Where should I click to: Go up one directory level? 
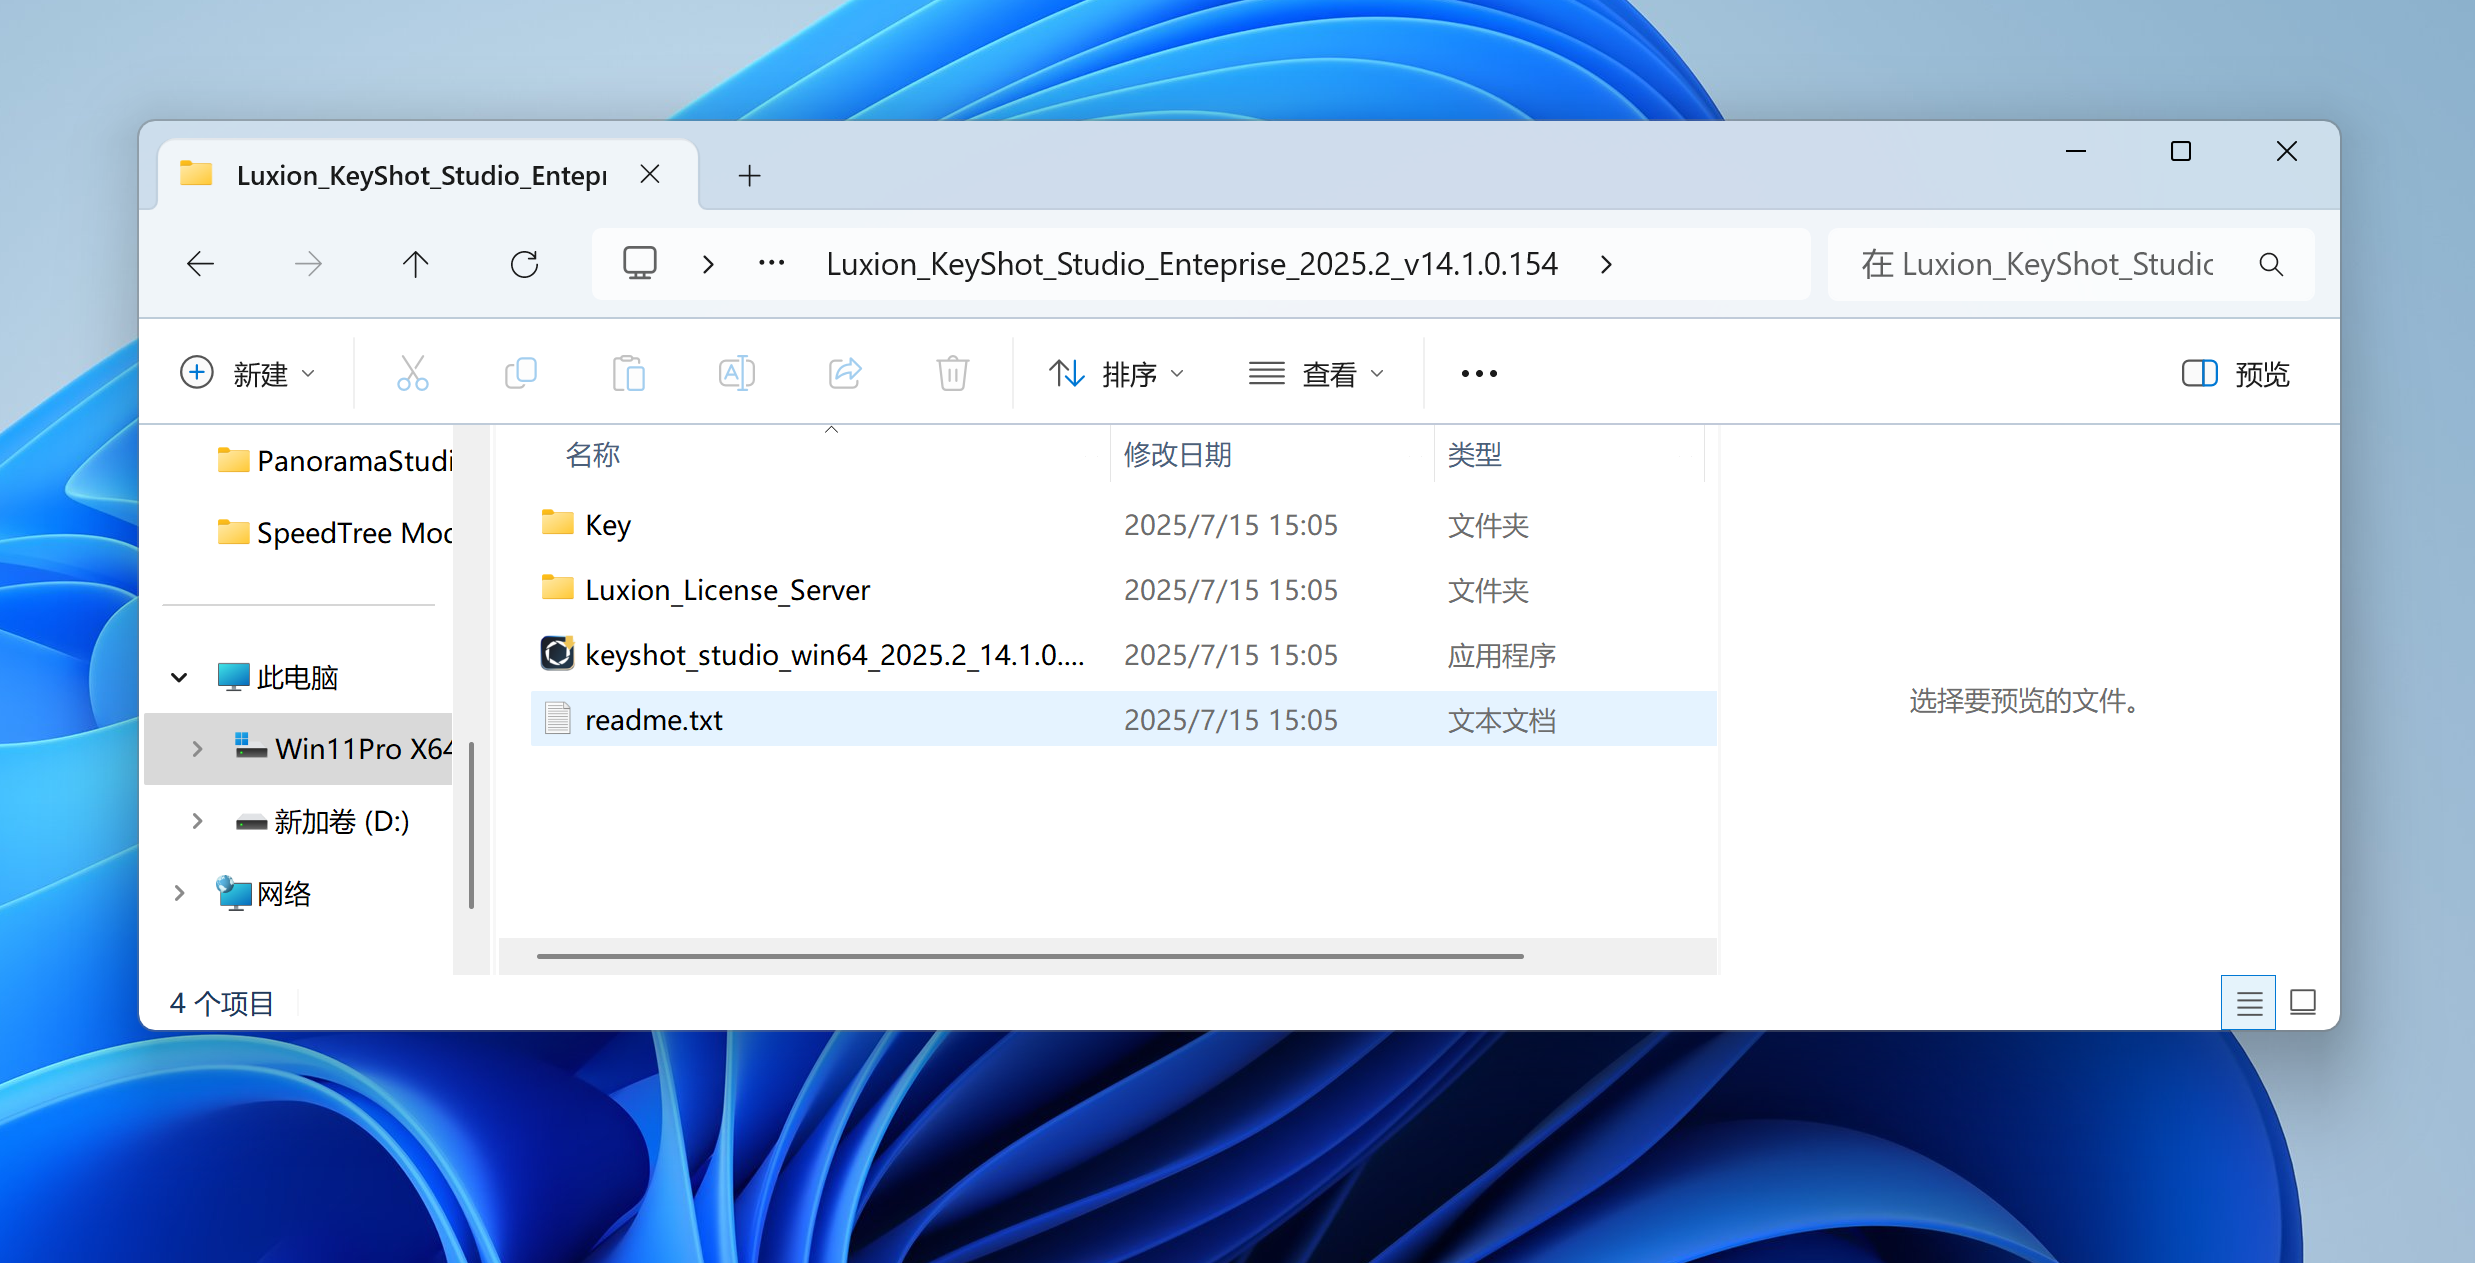[416, 264]
